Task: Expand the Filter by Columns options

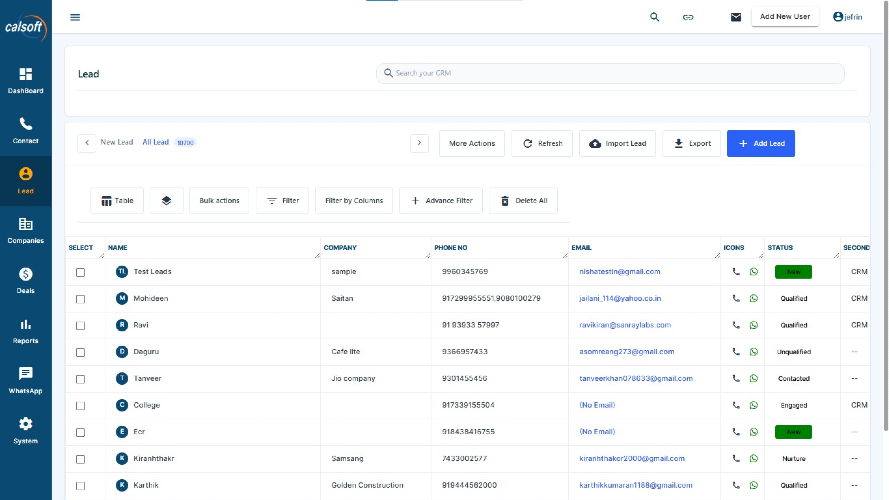Action: [354, 201]
